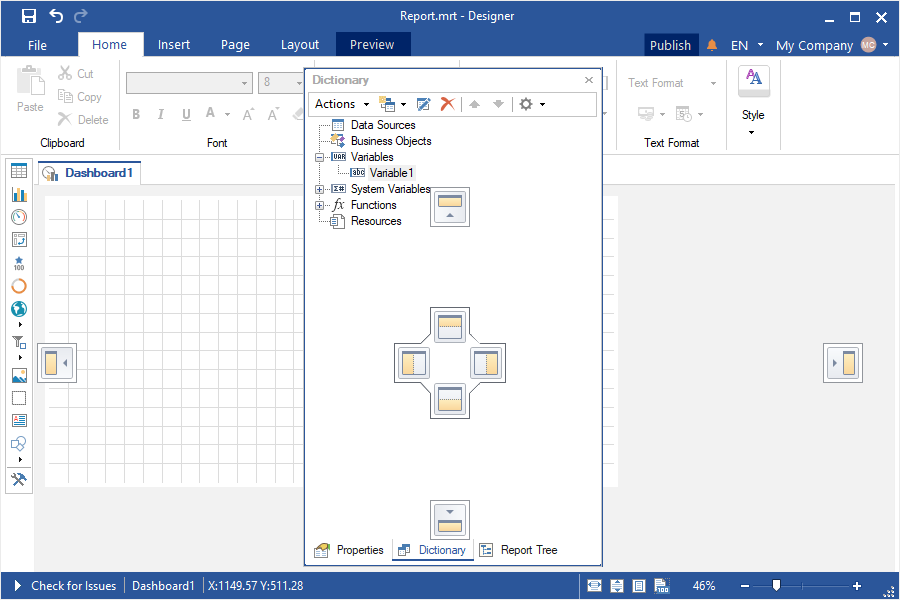
Task: Collapse the Variables tree node
Action: pos(319,157)
